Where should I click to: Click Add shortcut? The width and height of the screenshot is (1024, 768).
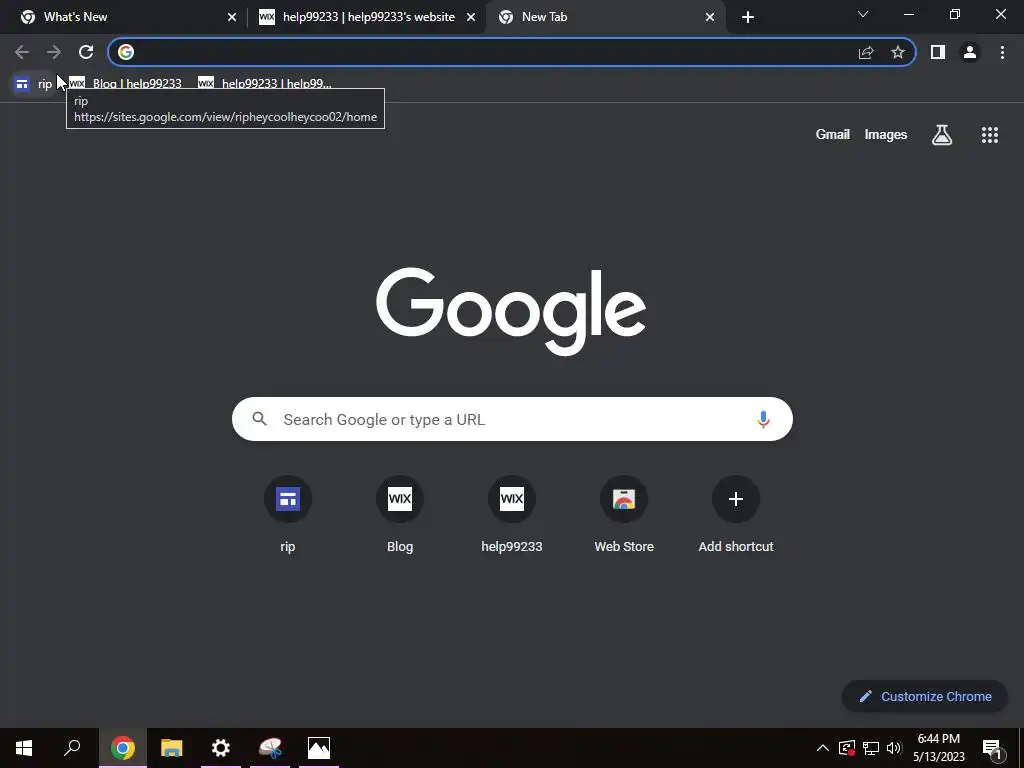click(x=736, y=516)
